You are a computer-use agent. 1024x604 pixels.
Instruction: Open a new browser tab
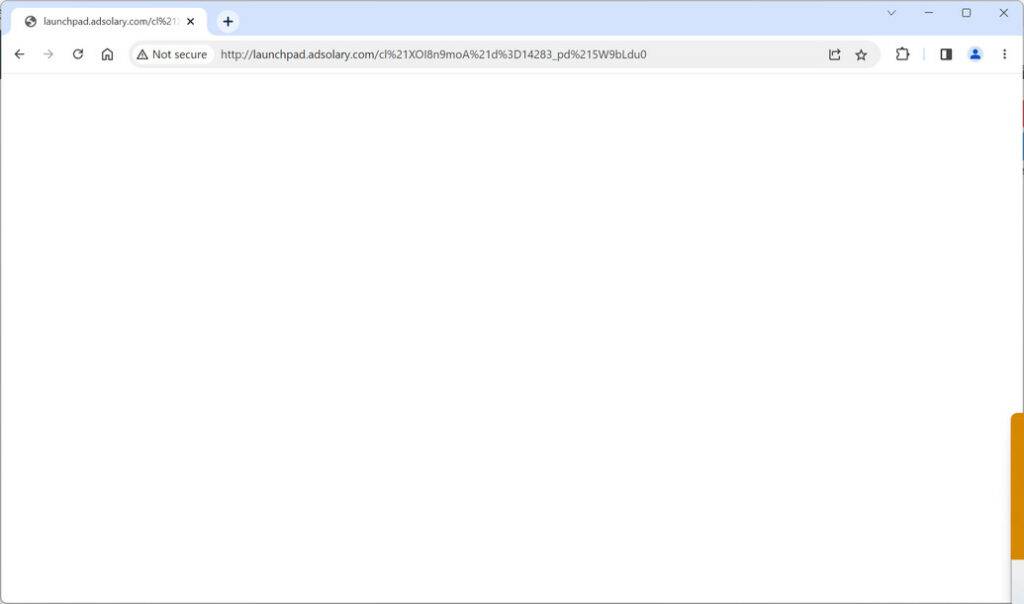coord(227,21)
